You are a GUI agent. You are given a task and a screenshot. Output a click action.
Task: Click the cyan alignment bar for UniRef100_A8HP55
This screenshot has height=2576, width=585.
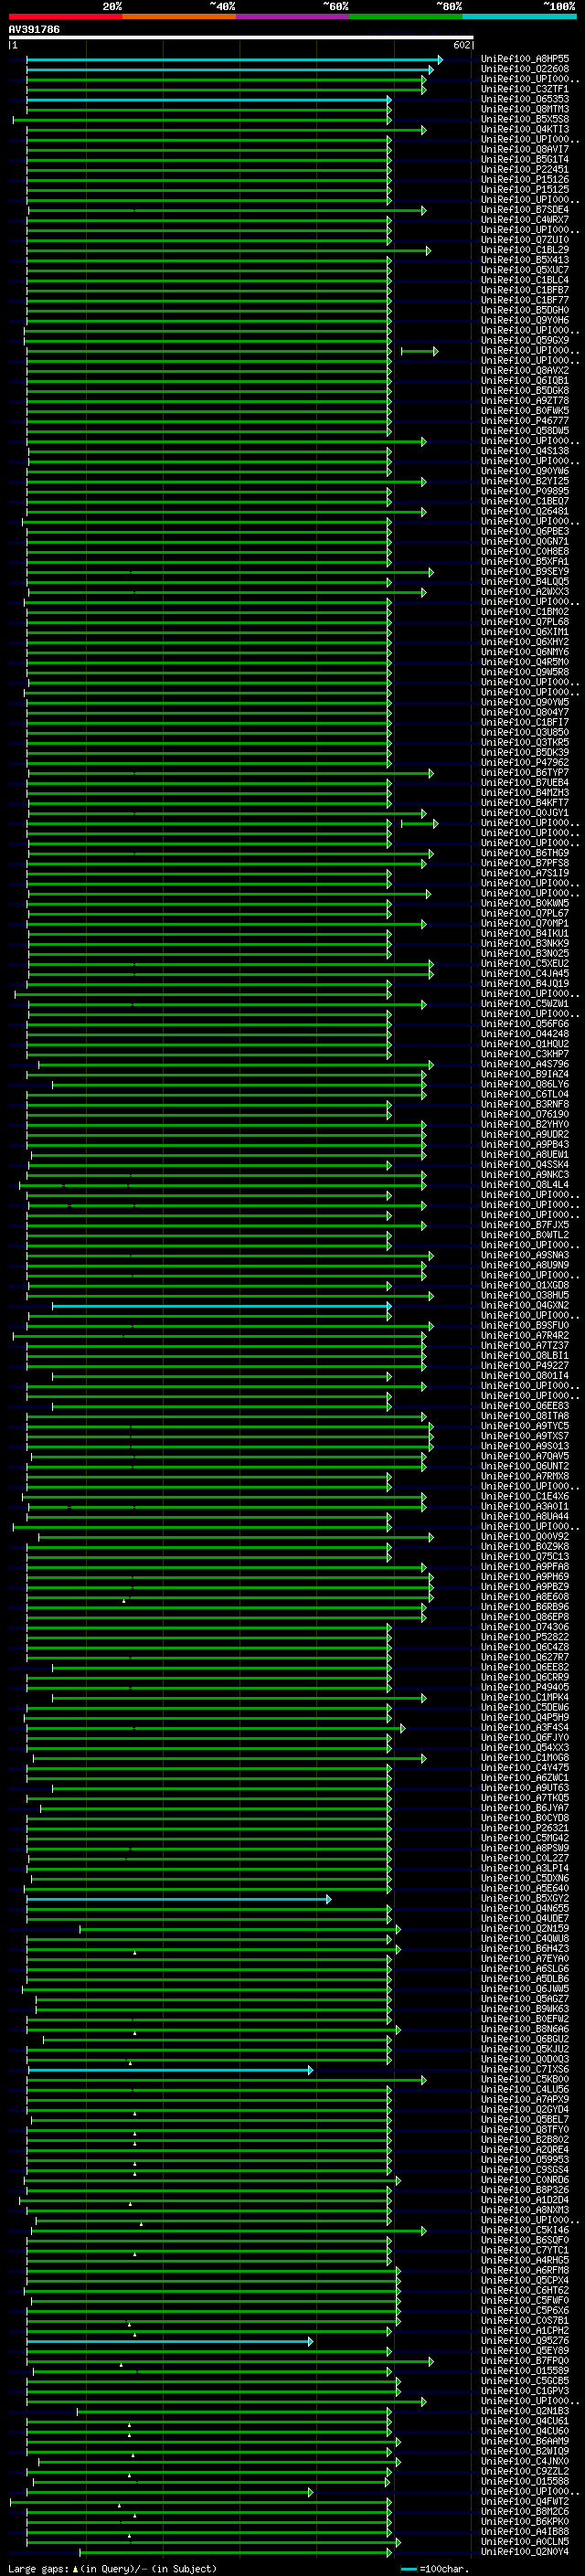click(x=234, y=60)
